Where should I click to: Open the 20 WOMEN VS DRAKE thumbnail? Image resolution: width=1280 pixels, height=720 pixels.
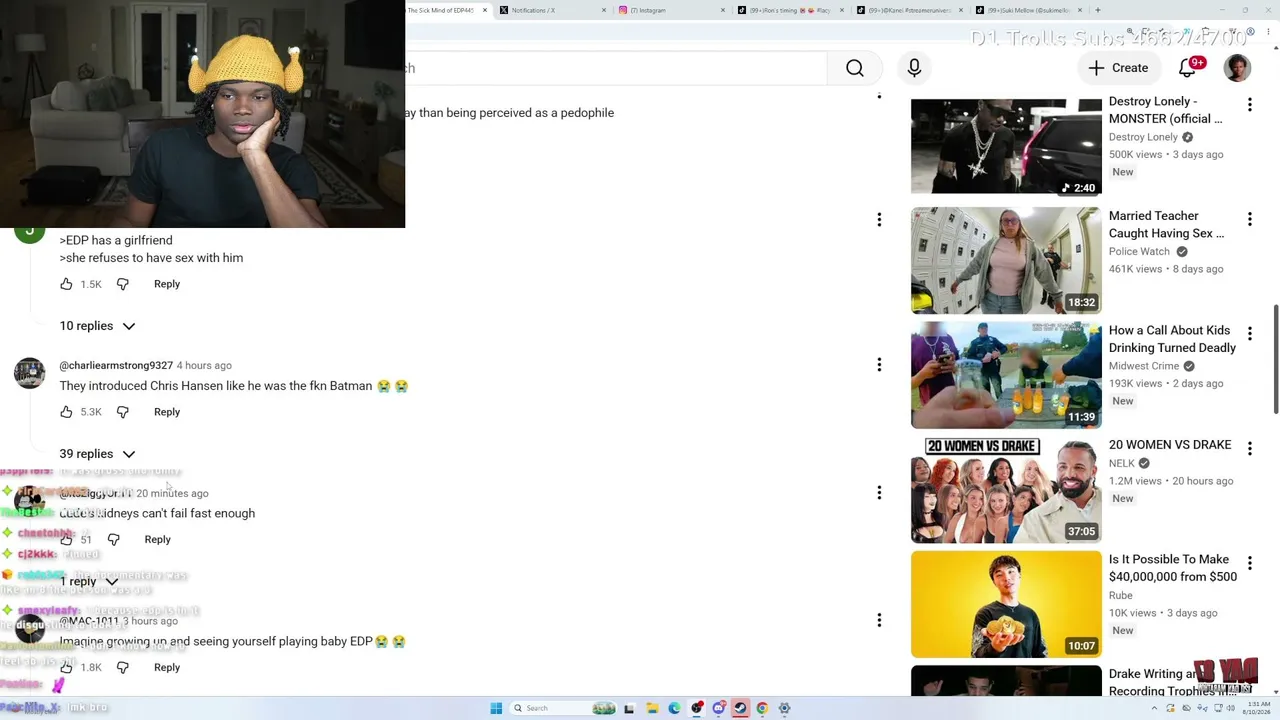pos(1006,490)
